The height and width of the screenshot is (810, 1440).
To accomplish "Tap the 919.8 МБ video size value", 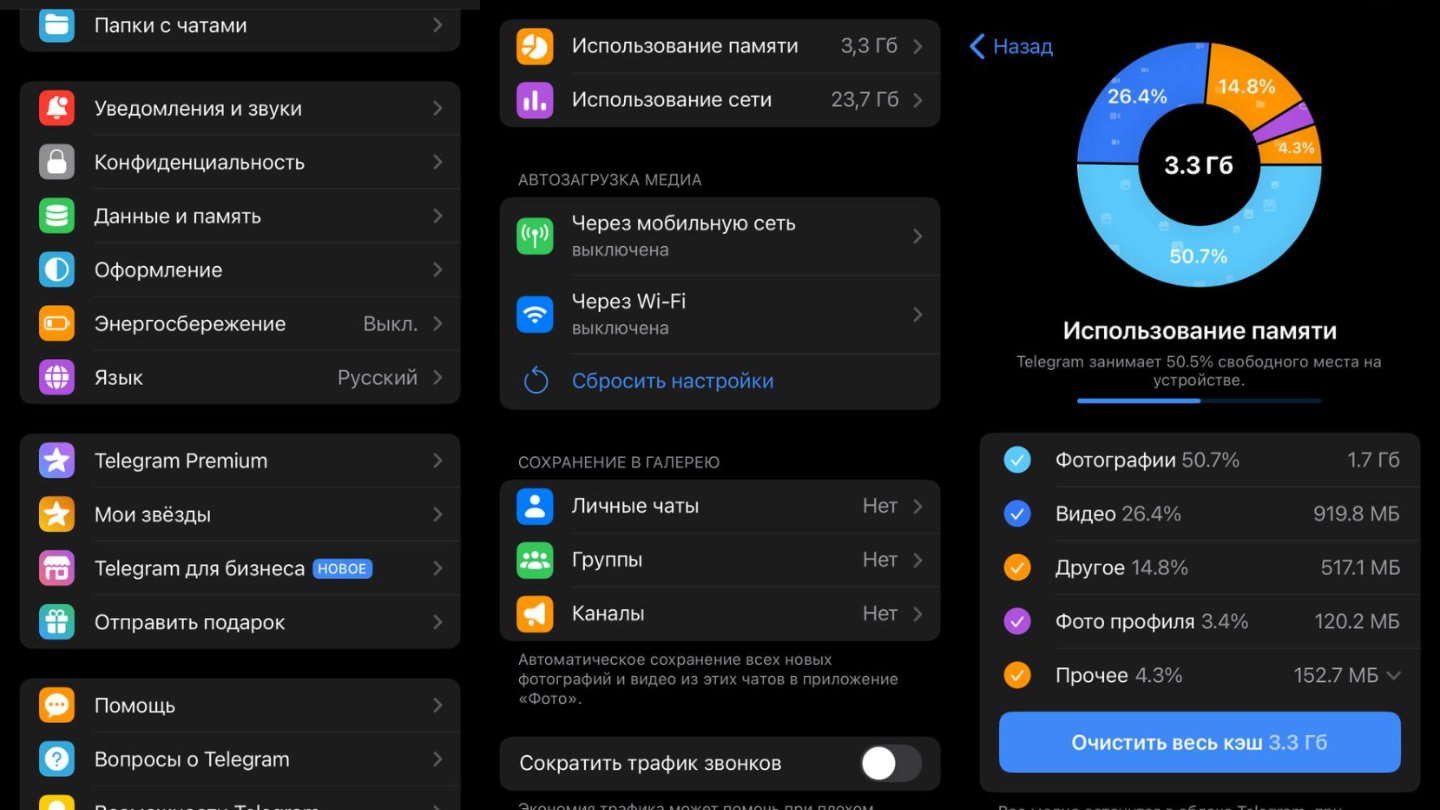I will 1356,514.
